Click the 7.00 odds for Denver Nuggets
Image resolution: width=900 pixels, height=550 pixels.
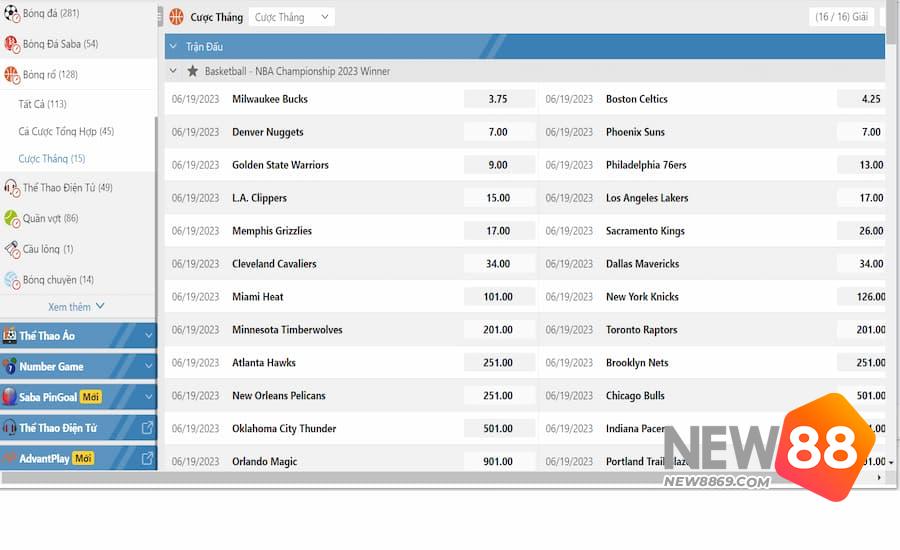coord(498,132)
